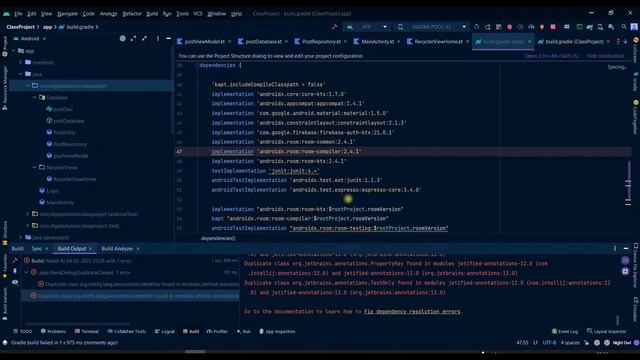Toggle the Terminal tool window

click(87, 331)
